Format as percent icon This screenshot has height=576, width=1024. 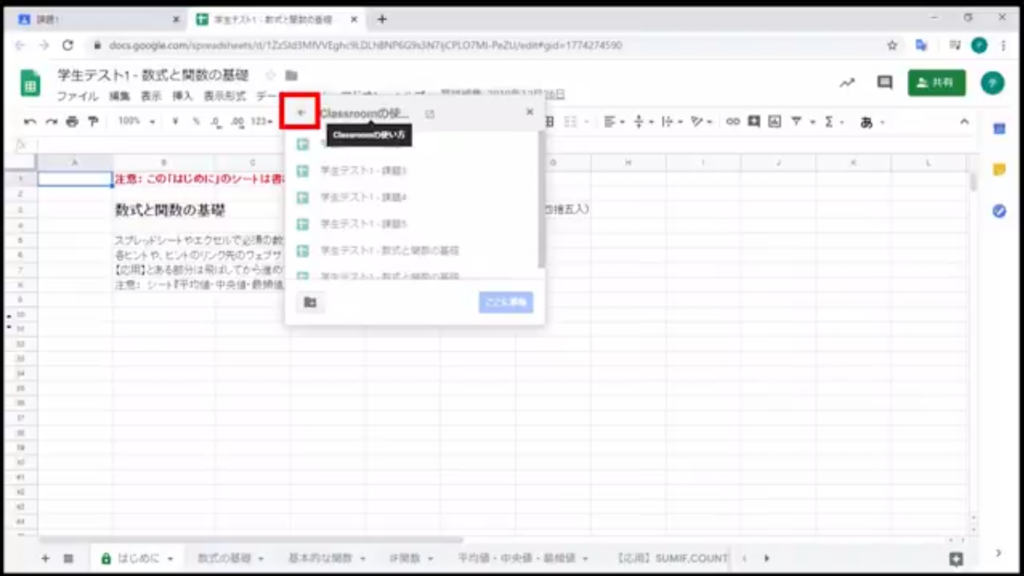[196, 121]
